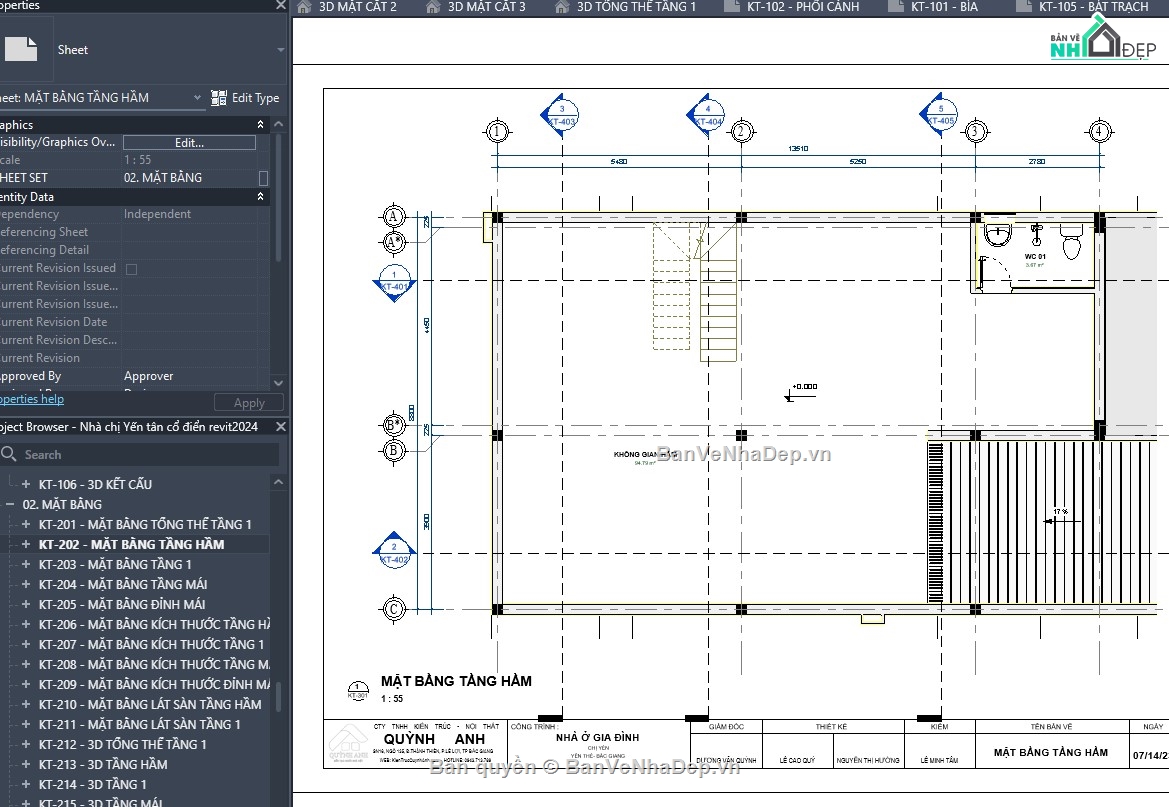Image resolution: width=1169 pixels, height=807 pixels.
Task: Click section marker 1 KT-401
Action: pyautogui.click(x=394, y=282)
